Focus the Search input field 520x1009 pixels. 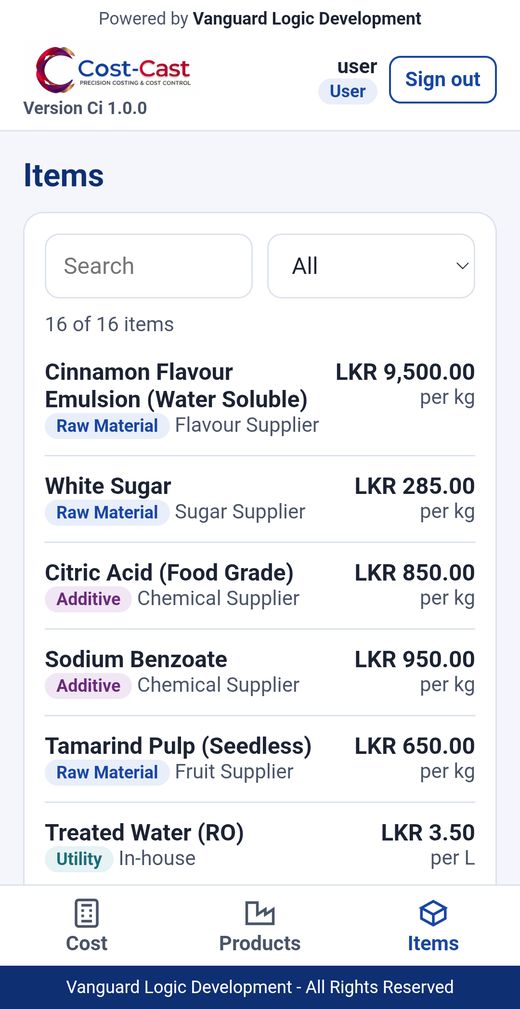tap(149, 266)
